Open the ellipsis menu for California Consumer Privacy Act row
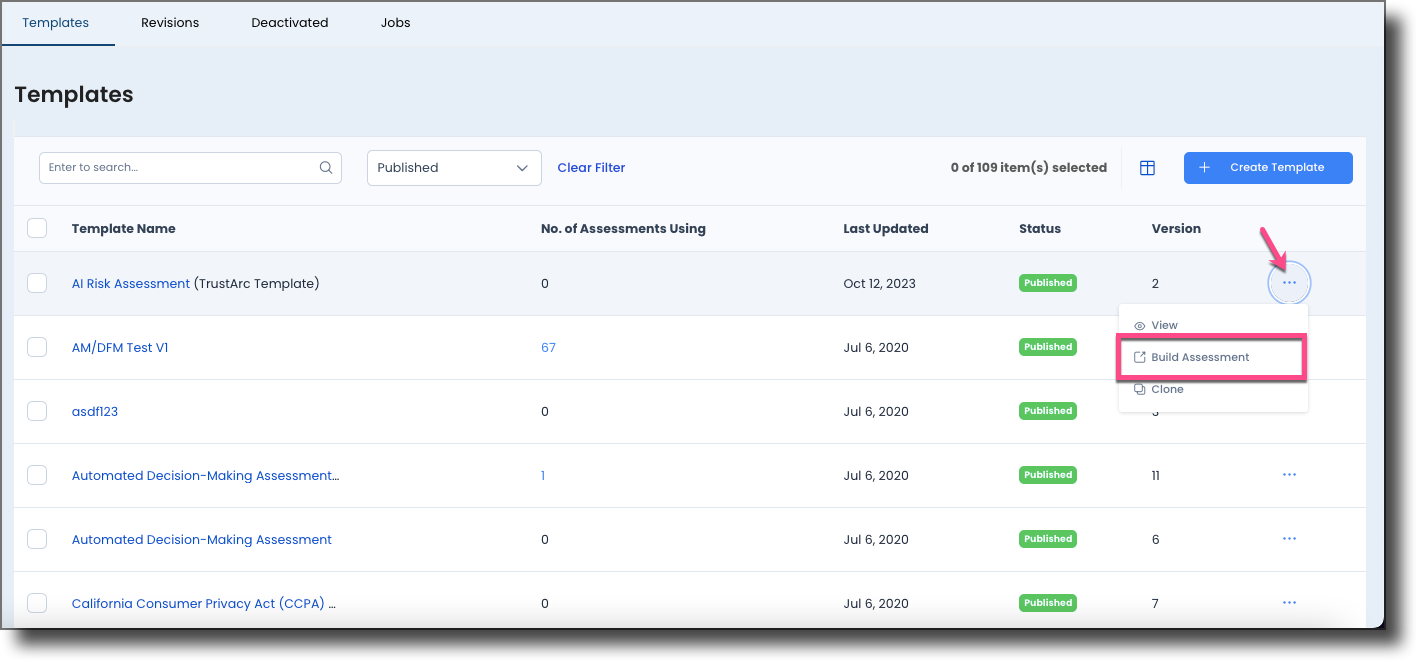This screenshot has width=1418, height=662. [x=1289, y=603]
